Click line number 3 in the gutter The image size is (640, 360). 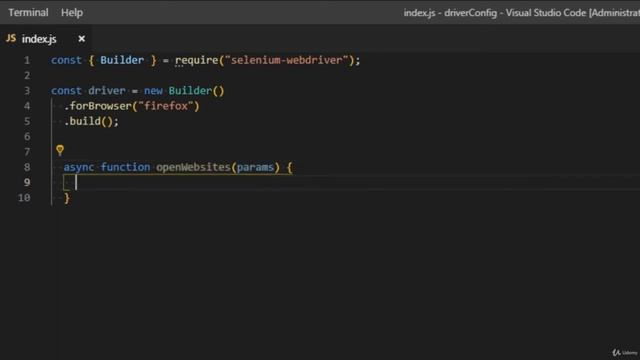[27, 91]
